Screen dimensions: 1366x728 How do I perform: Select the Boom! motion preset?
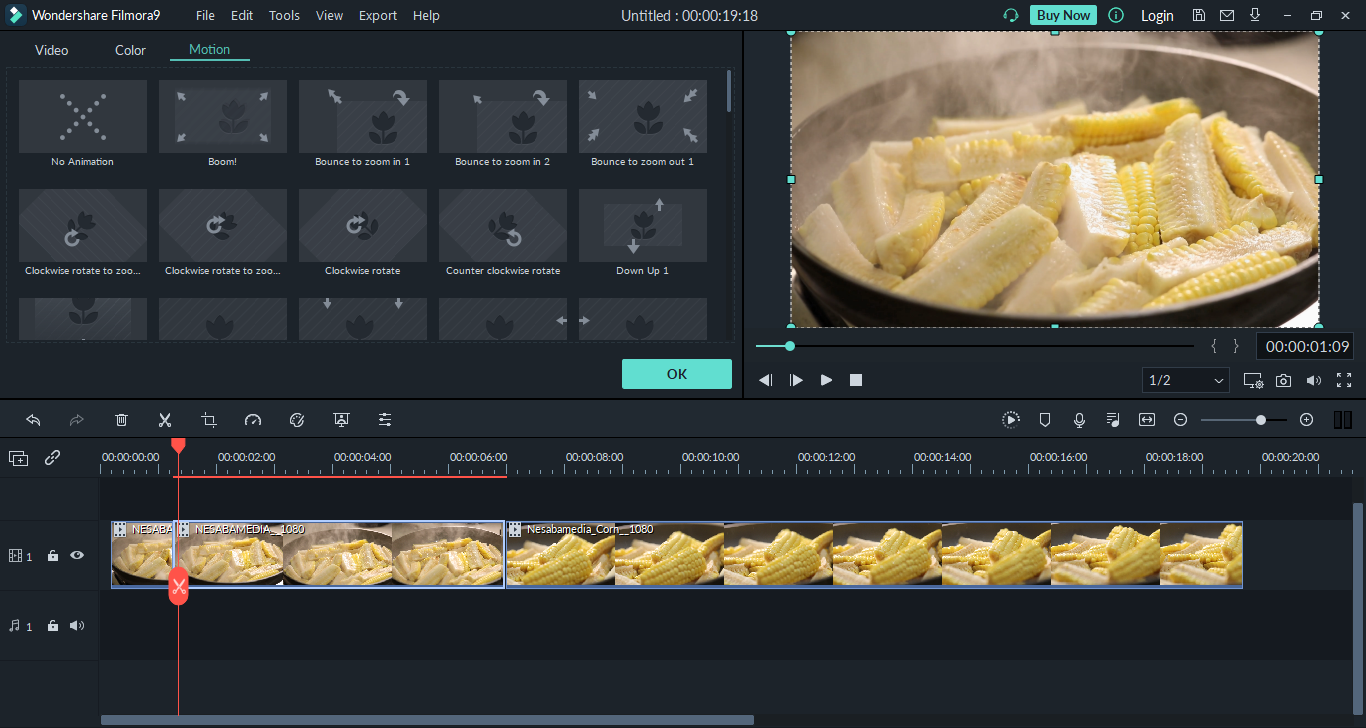[x=223, y=117]
